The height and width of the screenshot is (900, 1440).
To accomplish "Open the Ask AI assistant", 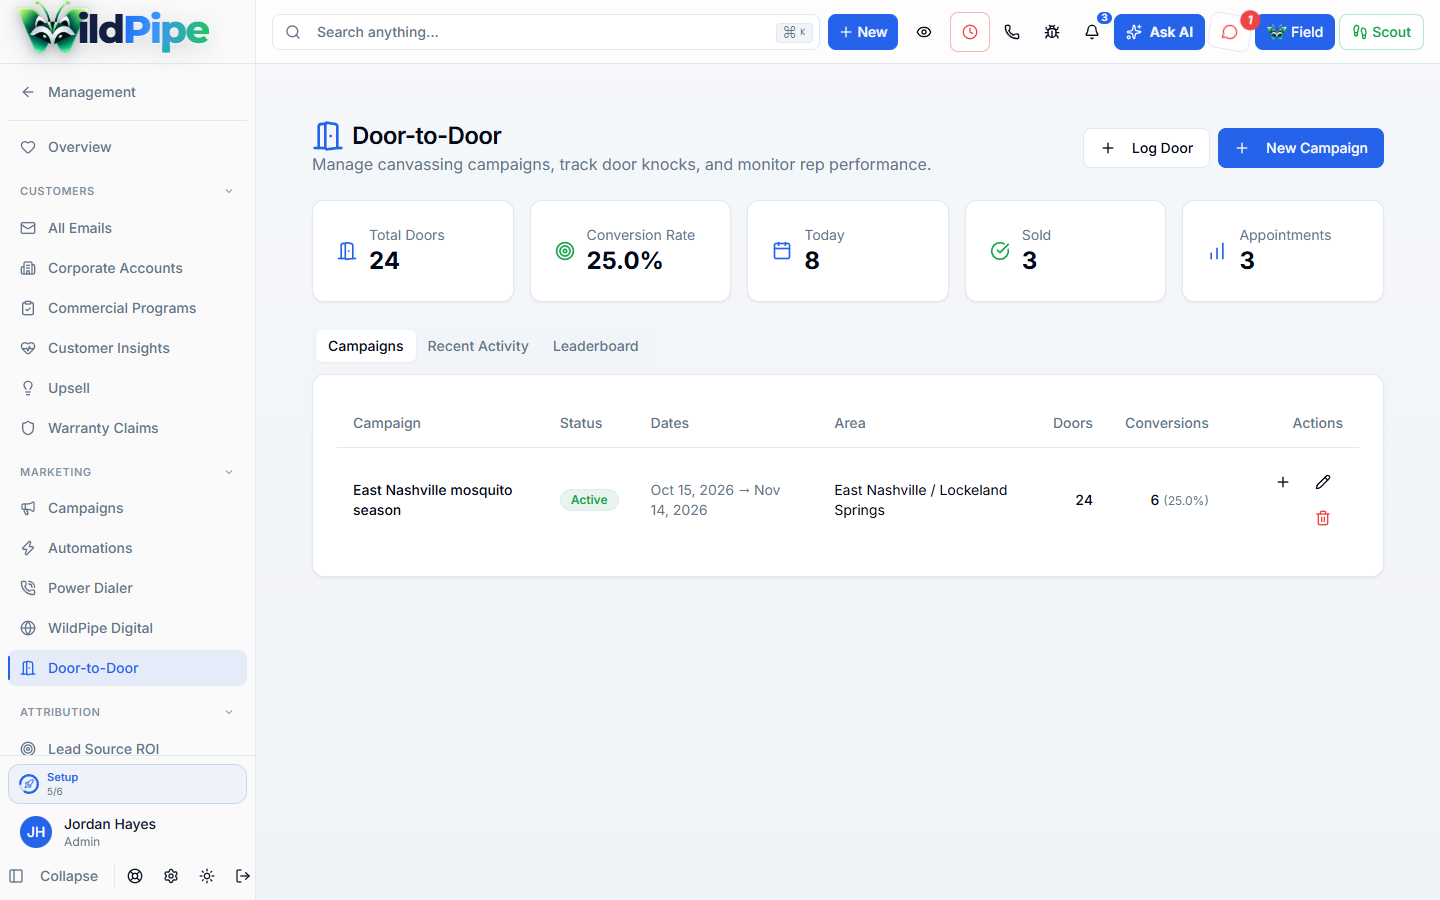I will click(x=1159, y=32).
